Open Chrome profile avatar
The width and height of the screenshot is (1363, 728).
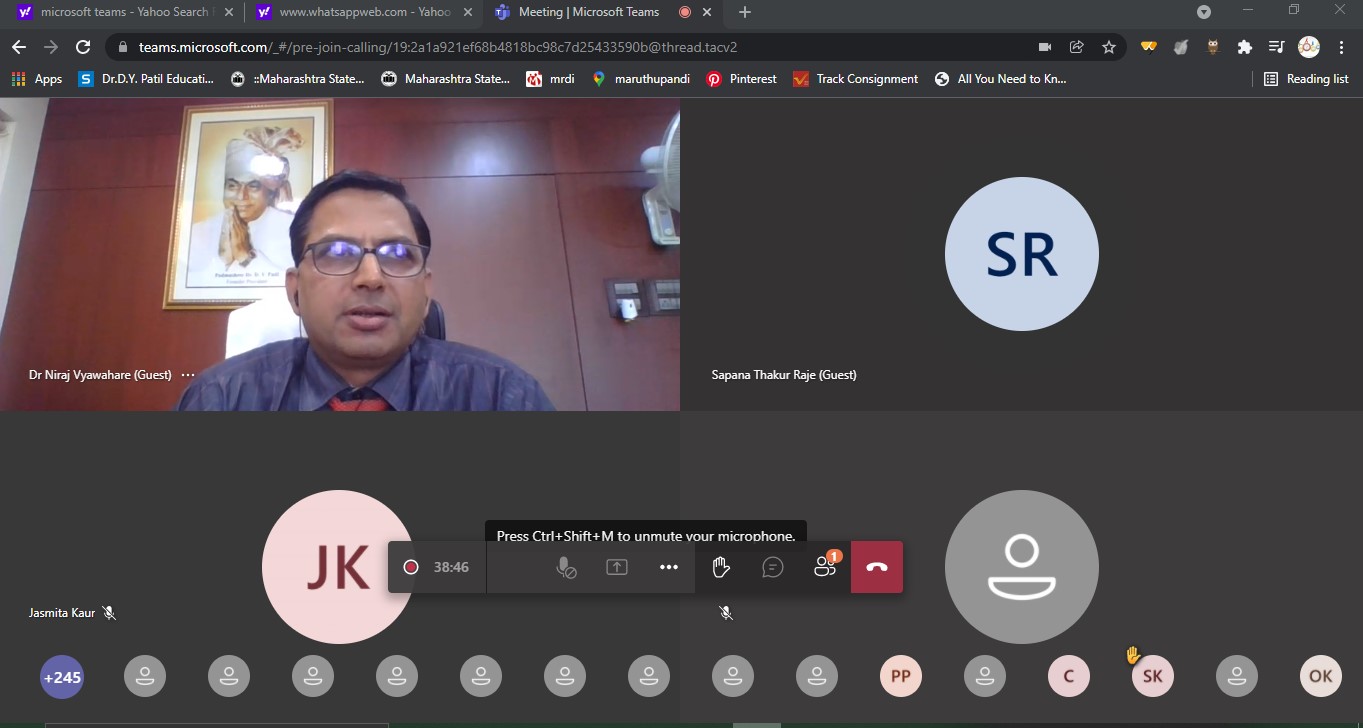pos(1308,47)
